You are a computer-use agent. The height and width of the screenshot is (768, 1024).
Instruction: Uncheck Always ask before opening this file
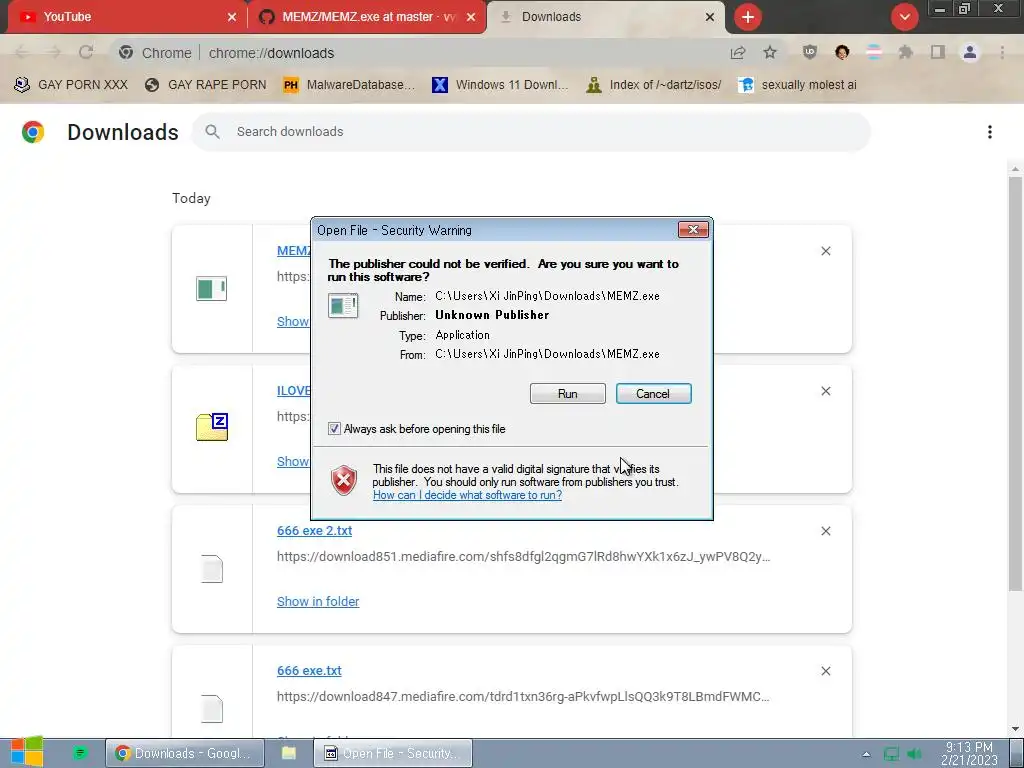point(334,429)
